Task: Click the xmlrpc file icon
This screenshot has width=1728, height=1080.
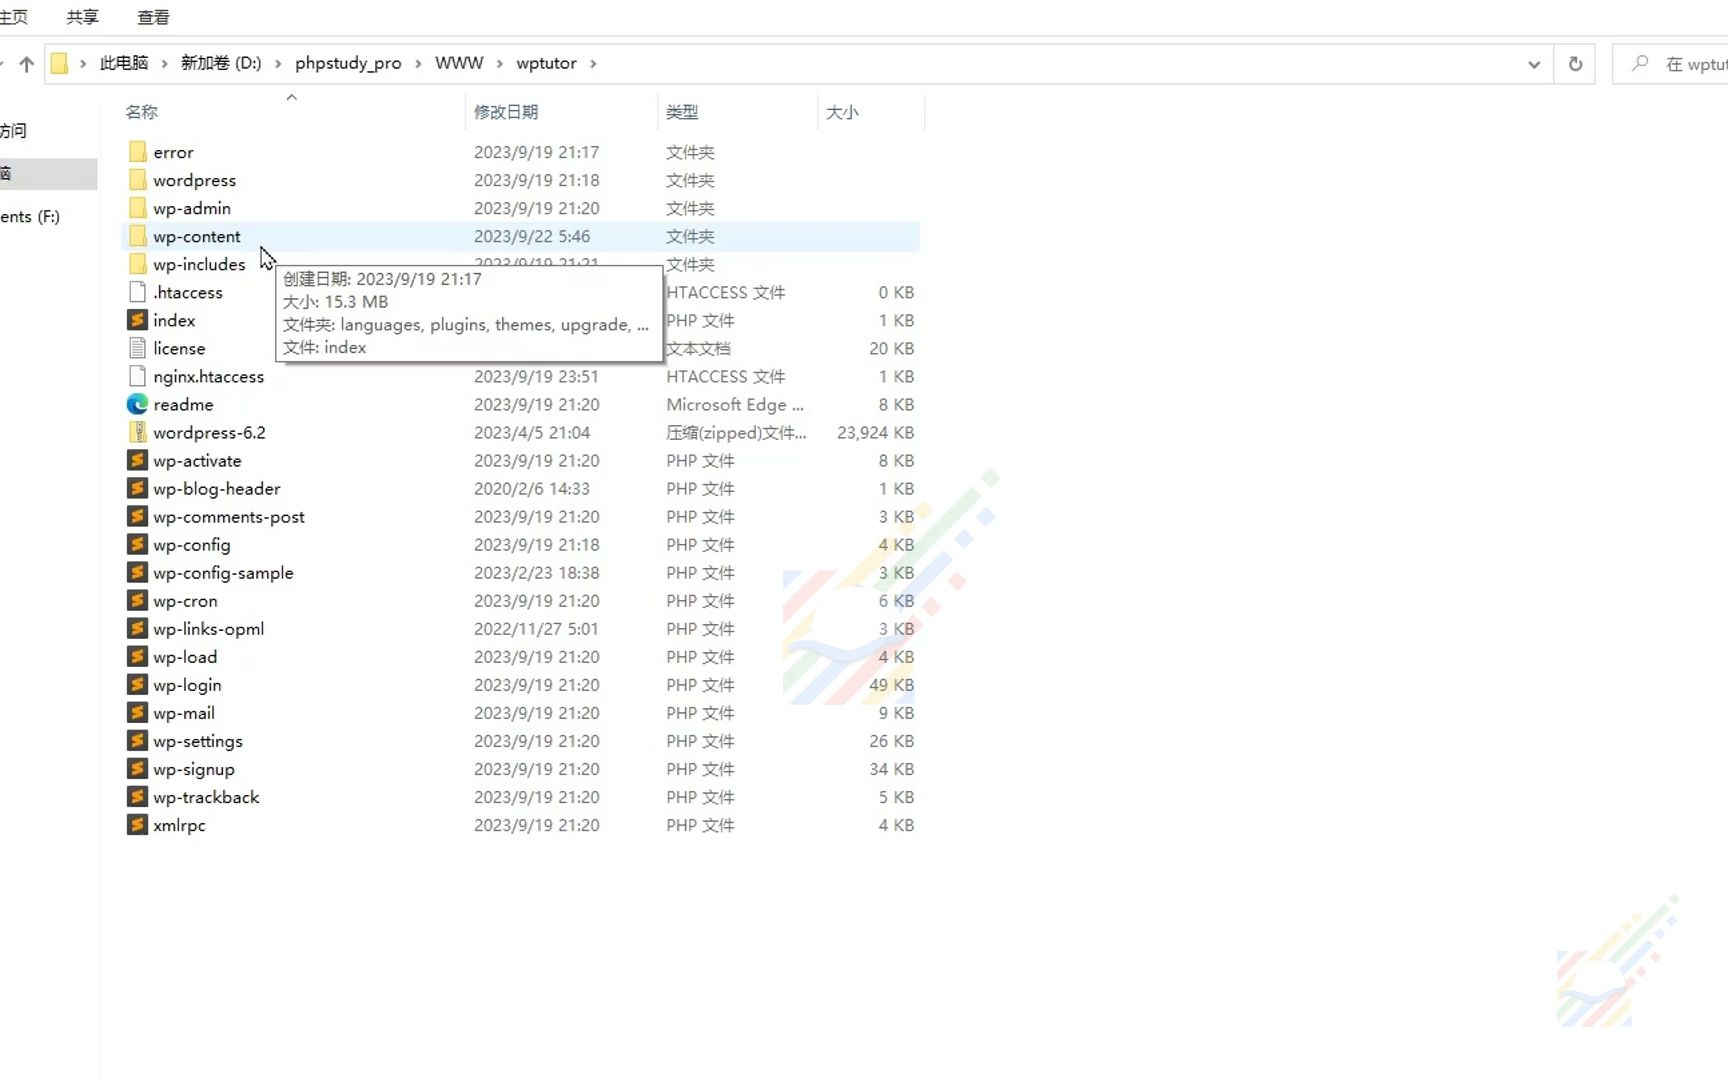Action: [138, 824]
